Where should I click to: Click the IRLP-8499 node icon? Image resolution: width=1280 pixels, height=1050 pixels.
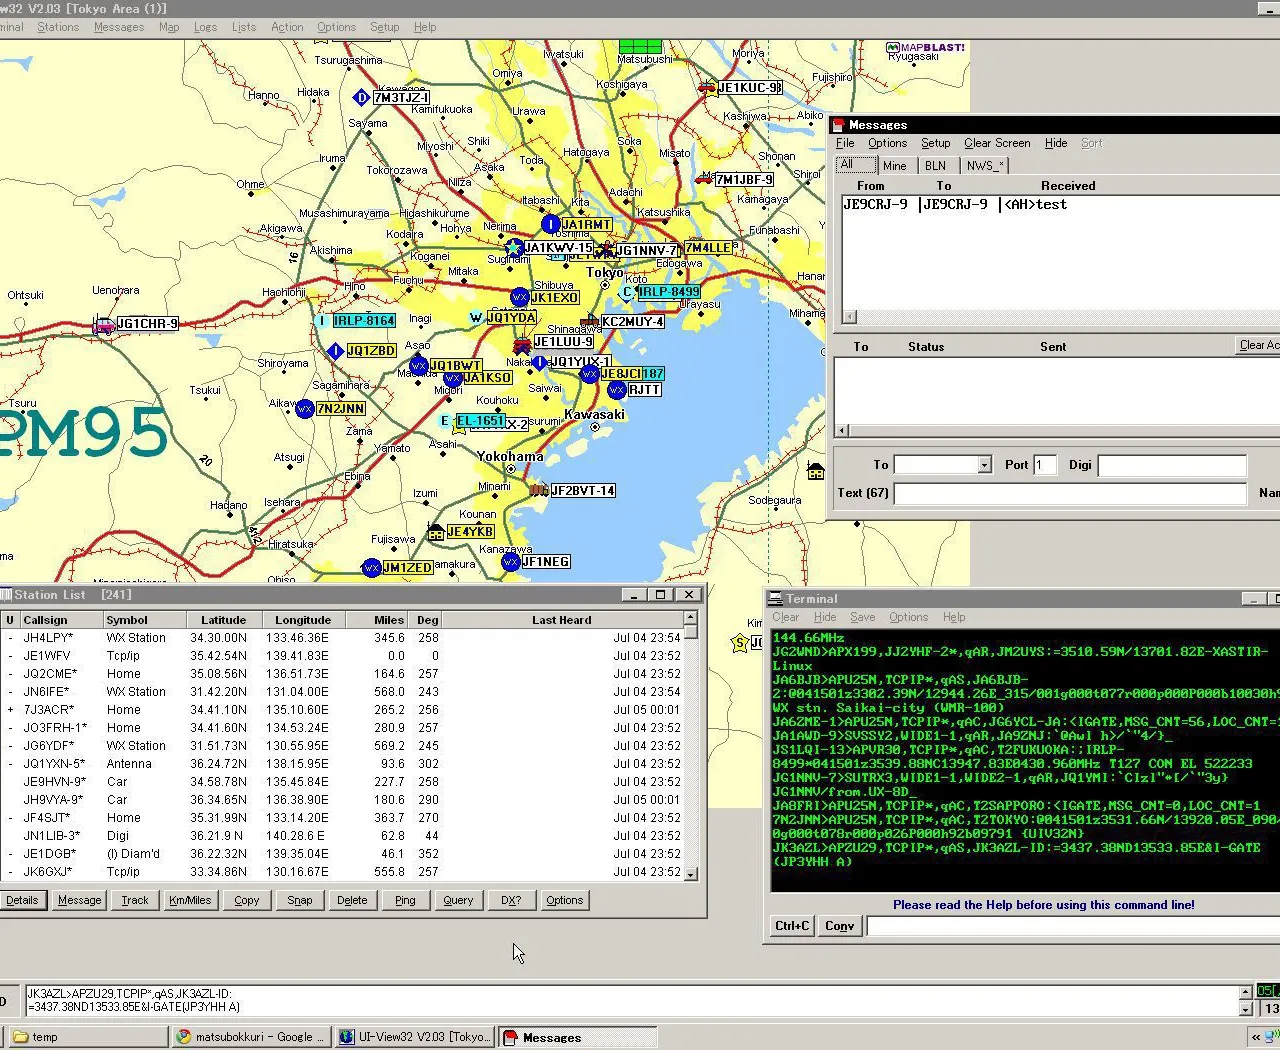627,292
